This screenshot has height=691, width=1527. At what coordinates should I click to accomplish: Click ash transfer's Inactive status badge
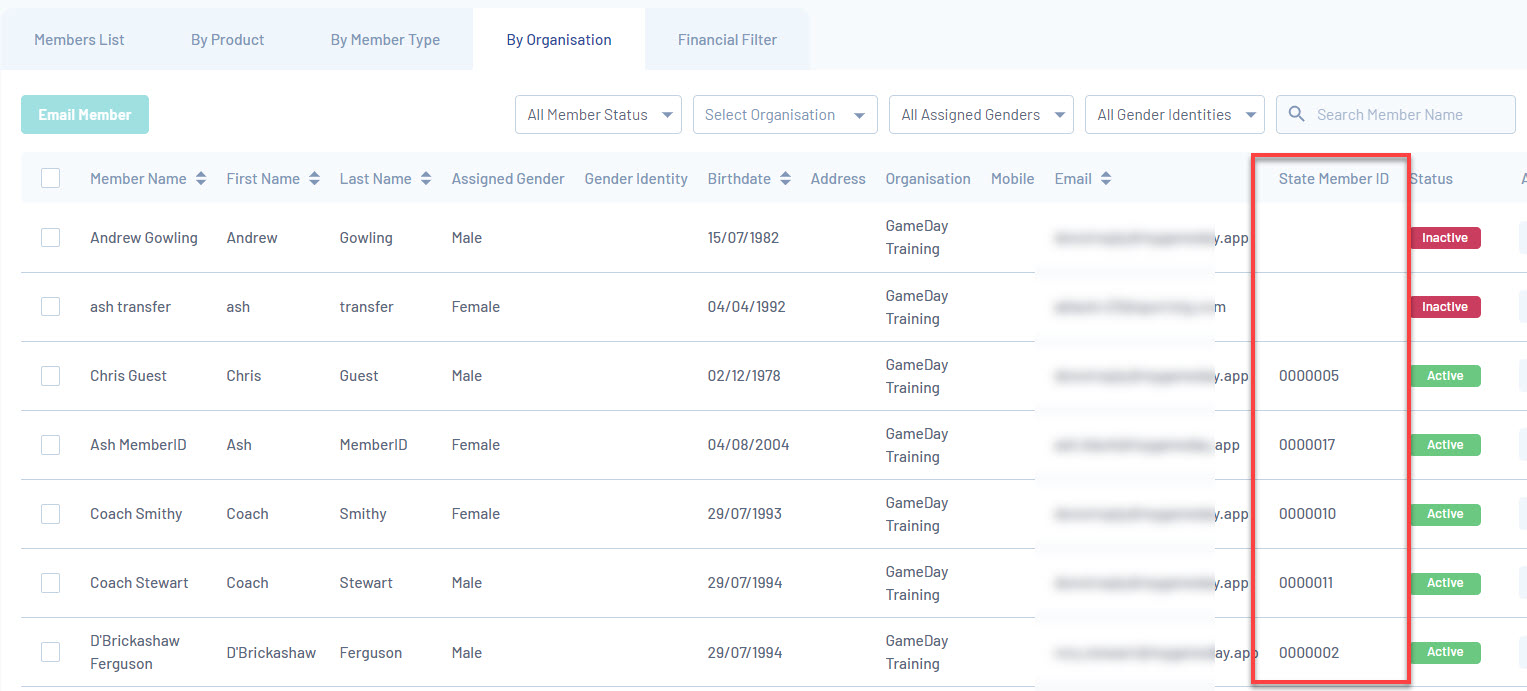[x=1445, y=307]
